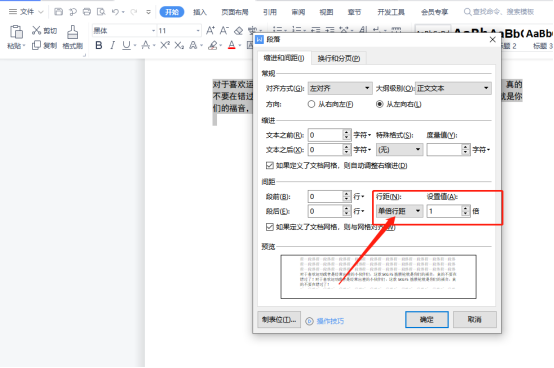Apply the highlighter pen color
This screenshot has height=368, width=554.
point(212,45)
